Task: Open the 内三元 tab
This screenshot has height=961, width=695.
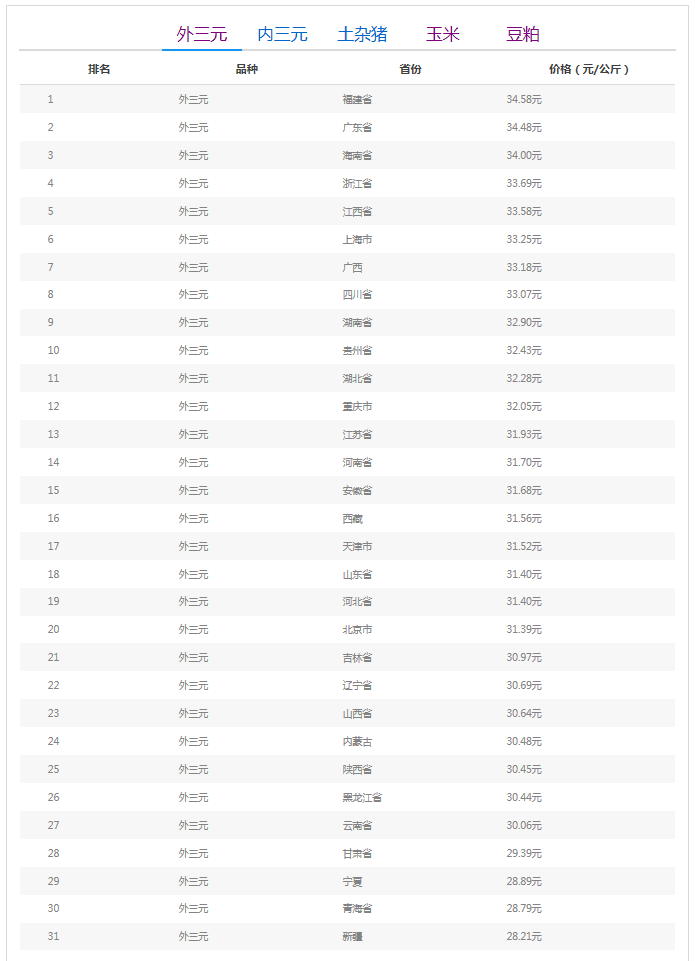Action: point(282,34)
